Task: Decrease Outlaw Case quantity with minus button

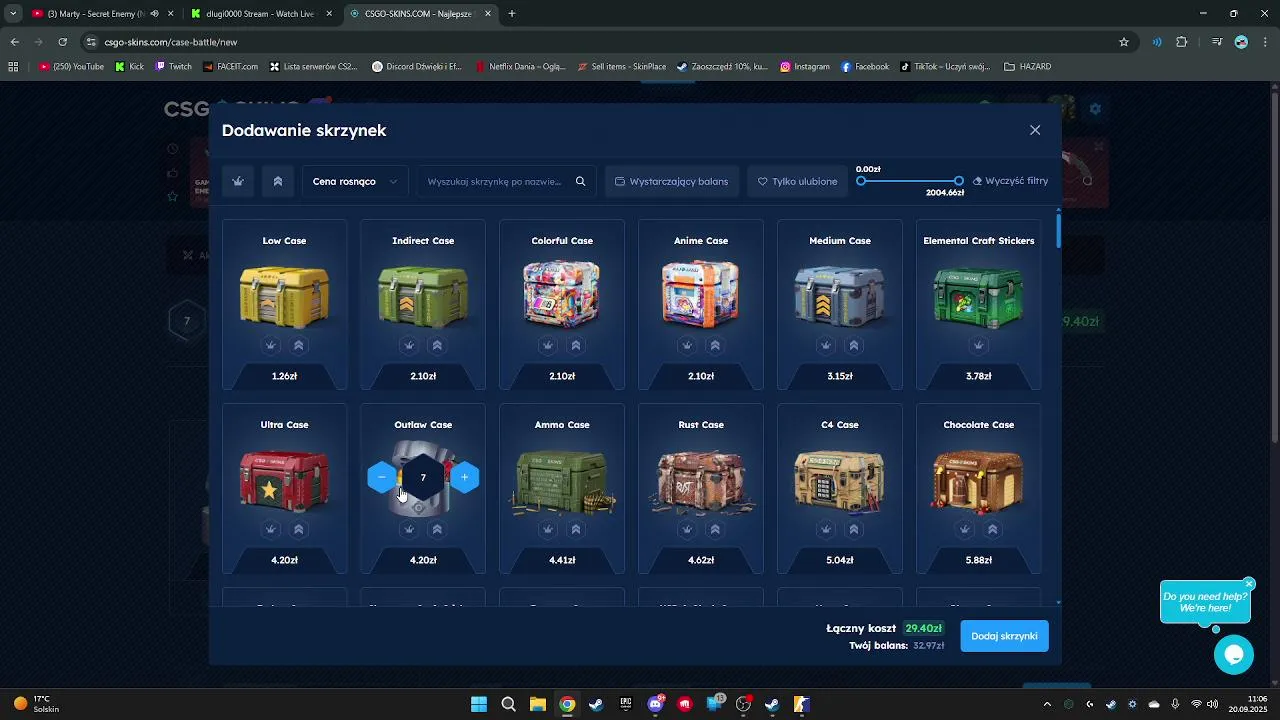Action: [382, 477]
